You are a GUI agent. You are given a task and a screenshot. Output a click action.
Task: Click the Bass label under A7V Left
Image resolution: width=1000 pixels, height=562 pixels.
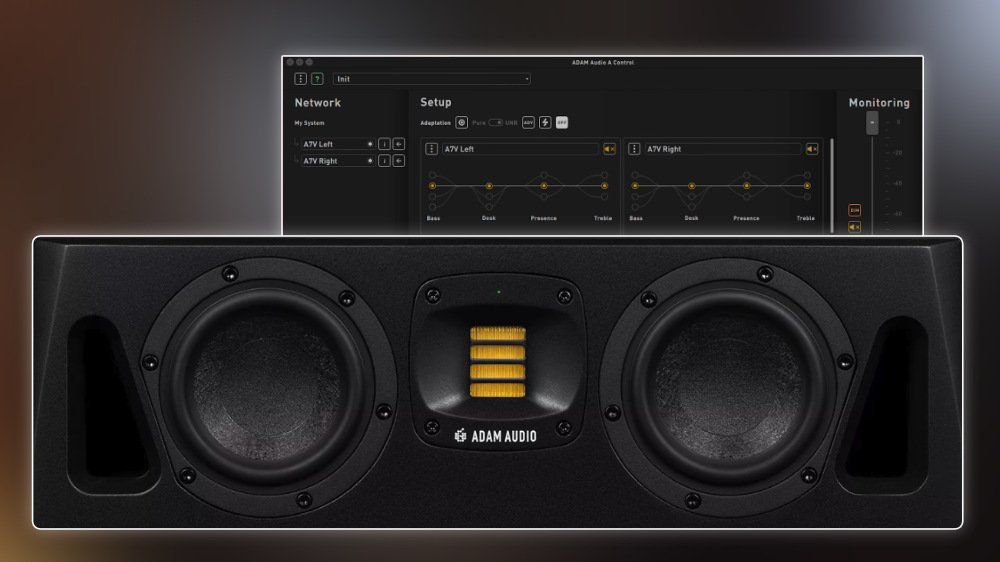[x=433, y=218]
